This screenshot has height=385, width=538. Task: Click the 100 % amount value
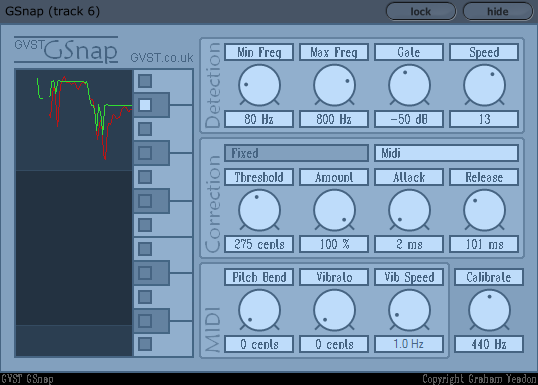point(334,244)
